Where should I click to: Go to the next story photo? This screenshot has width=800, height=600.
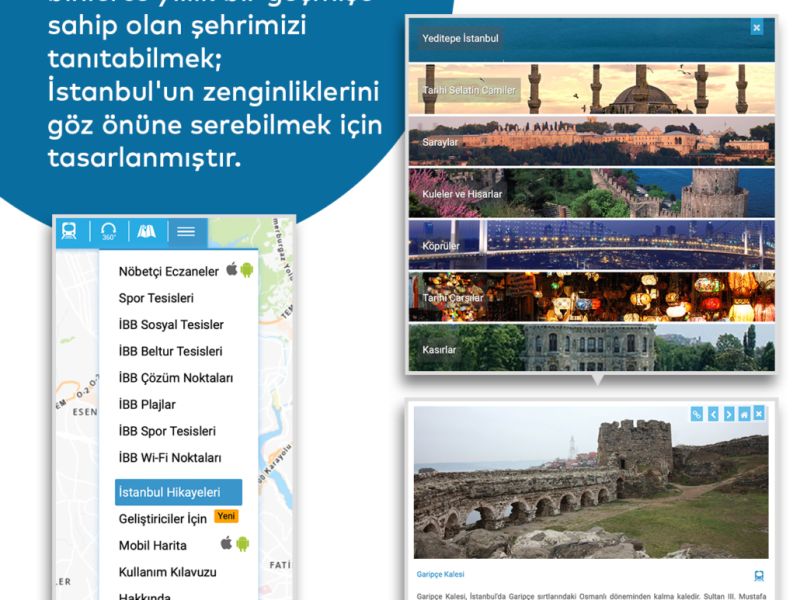click(729, 414)
